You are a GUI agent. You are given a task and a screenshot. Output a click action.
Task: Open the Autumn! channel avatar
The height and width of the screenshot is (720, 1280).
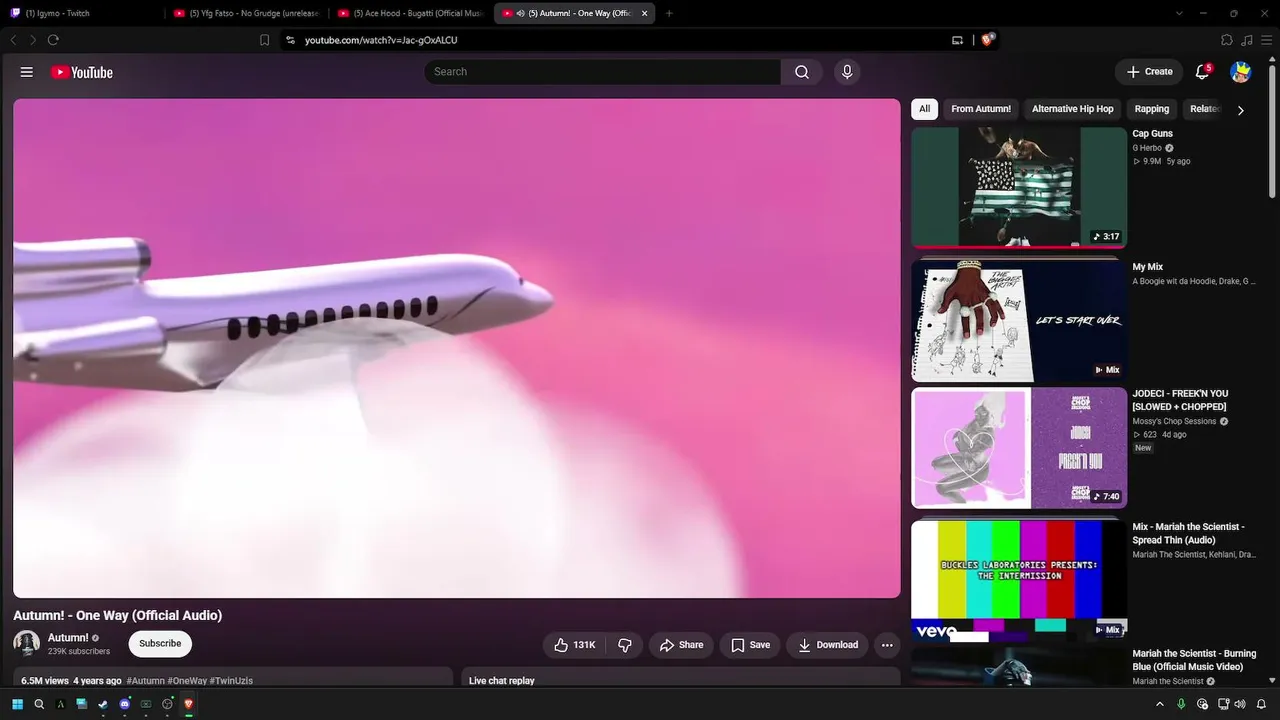pyautogui.click(x=27, y=643)
